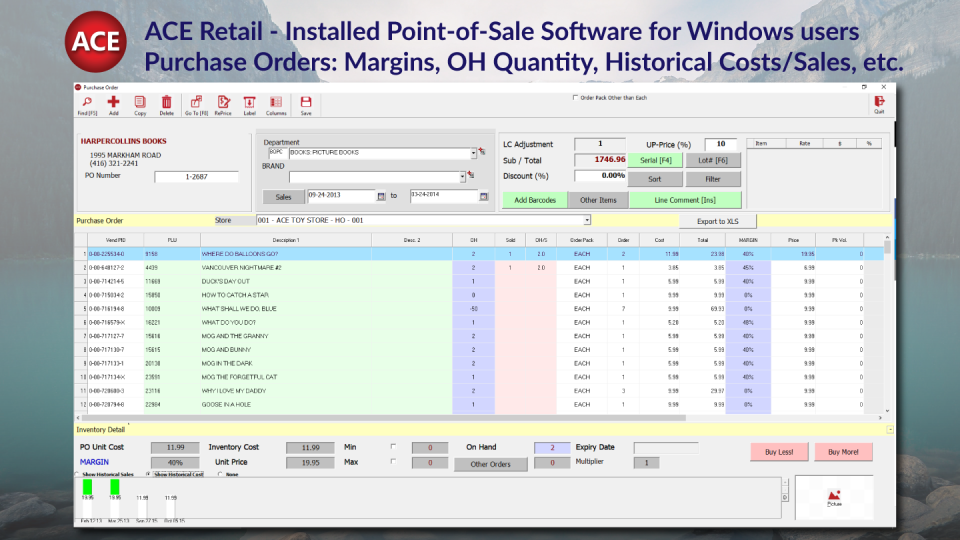960x540 pixels.
Task: Click OH value -50 for WHAT SHALL WE DO, BLUE
Action: click(x=473, y=309)
